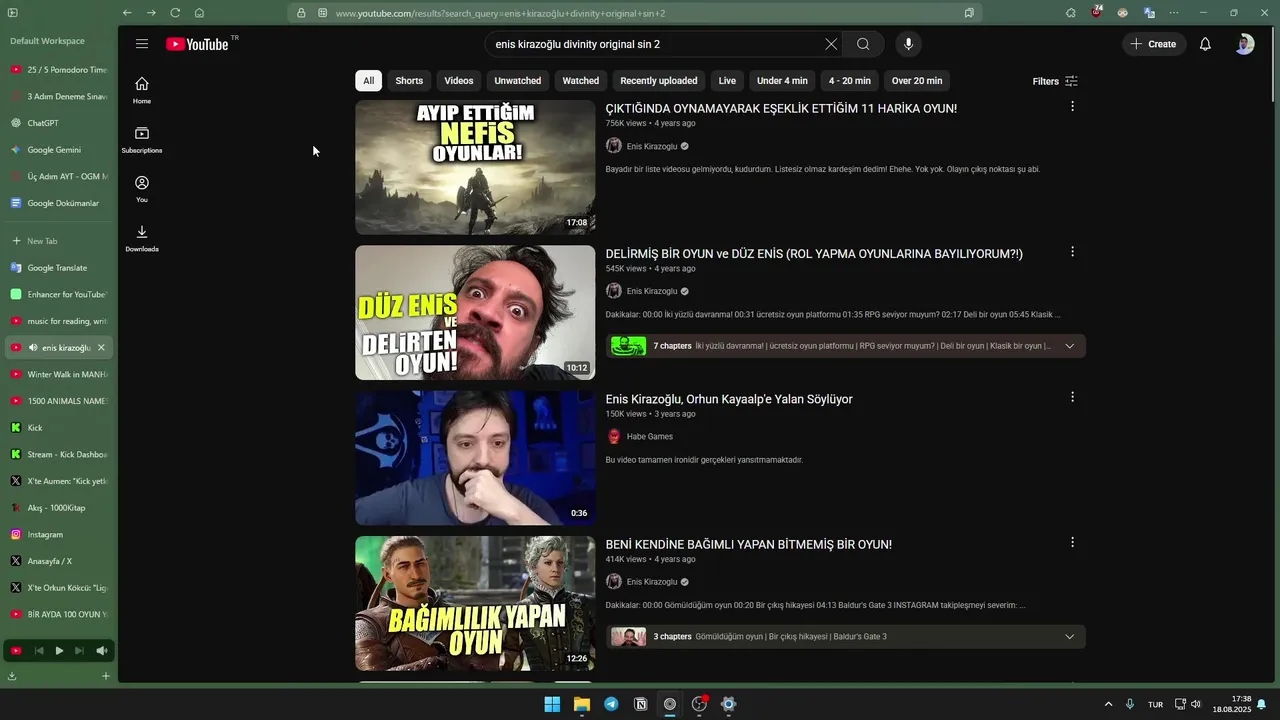Open more options for BENİ KENDİNE BAĞIMLI video
Image resolution: width=1280 pixels, height=720 pixels.
point(1072,542)
